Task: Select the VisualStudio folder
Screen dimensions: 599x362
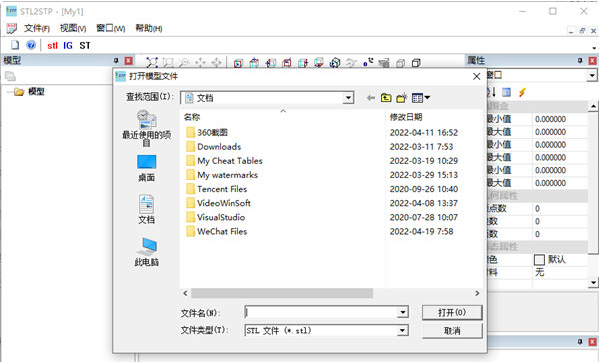Action: (x=215, y=217)
